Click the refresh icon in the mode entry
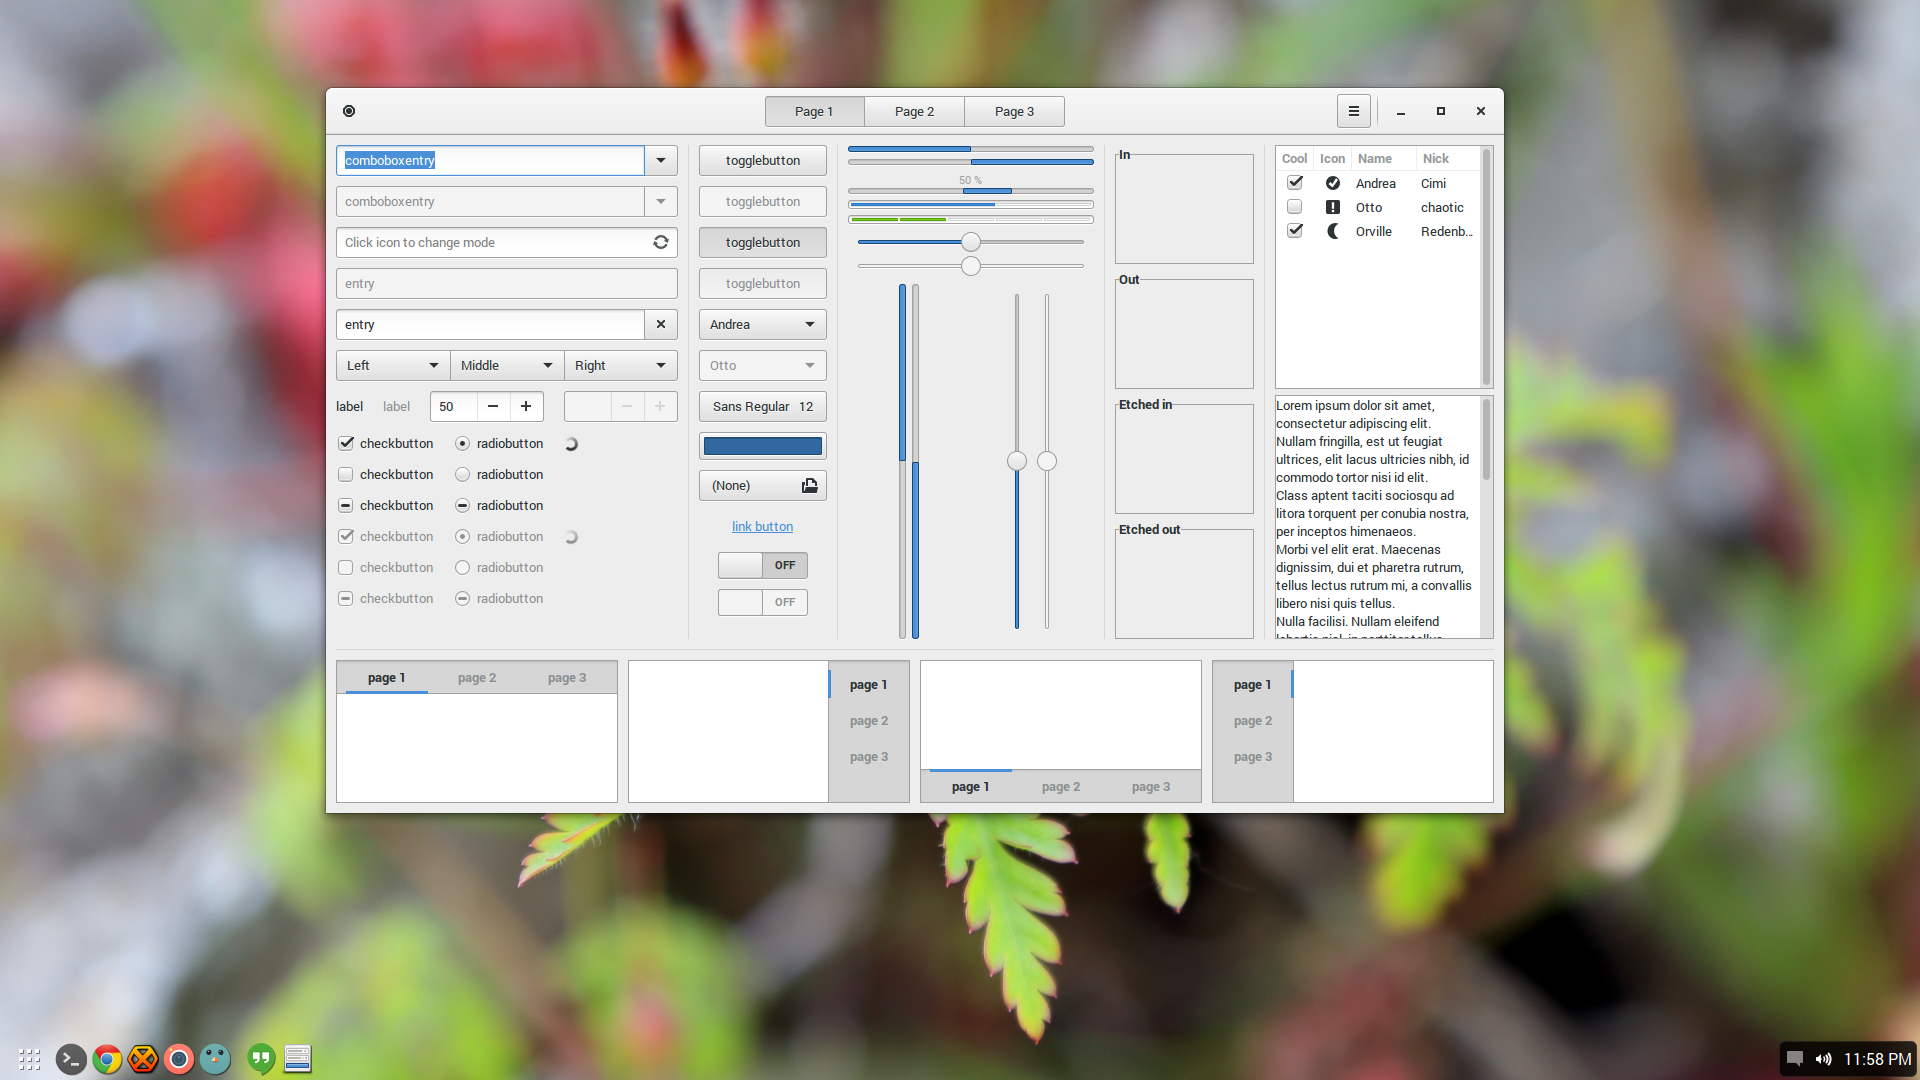Image resolution: width=1920 pixels, height=1080 pixels. coord(661,242)
